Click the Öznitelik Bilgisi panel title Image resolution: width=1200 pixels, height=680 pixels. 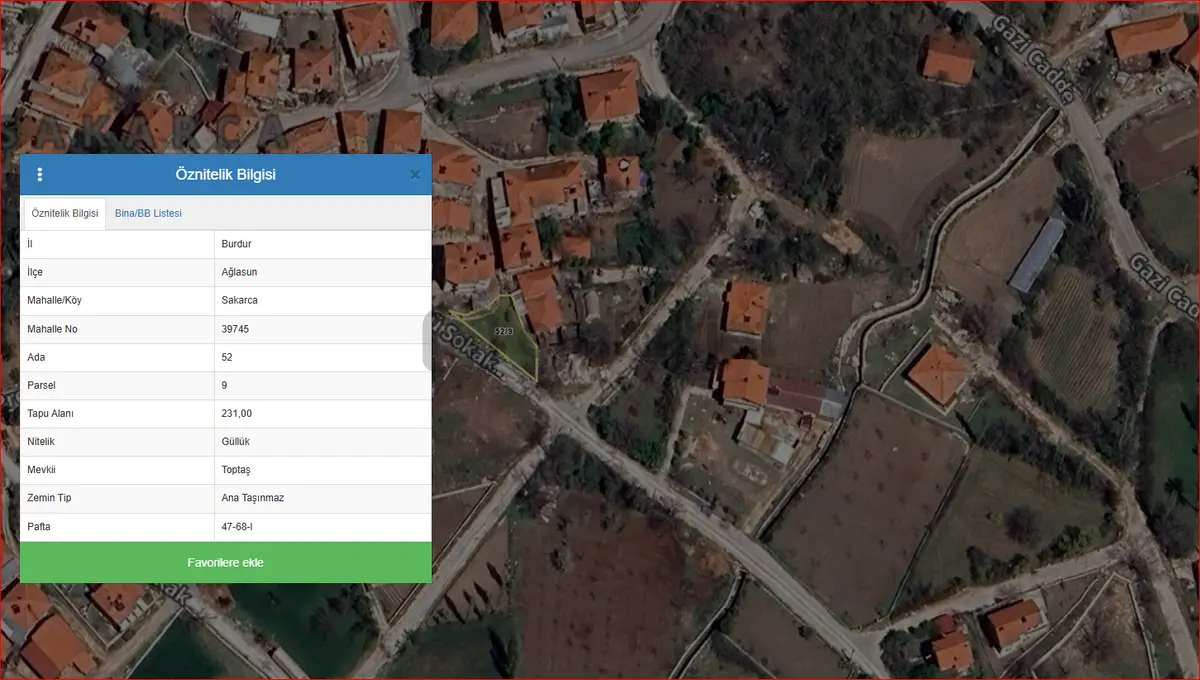226,174
